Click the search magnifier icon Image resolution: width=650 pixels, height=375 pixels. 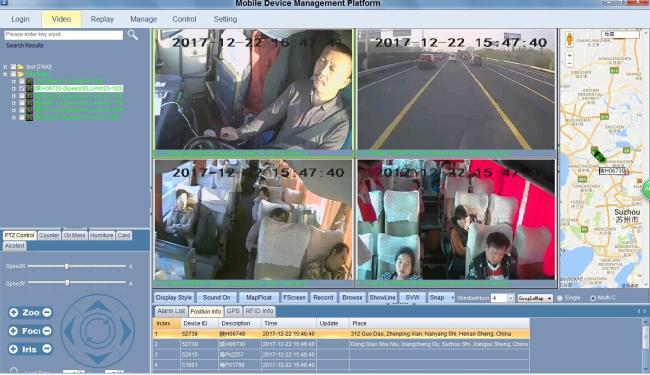point(133,35)
